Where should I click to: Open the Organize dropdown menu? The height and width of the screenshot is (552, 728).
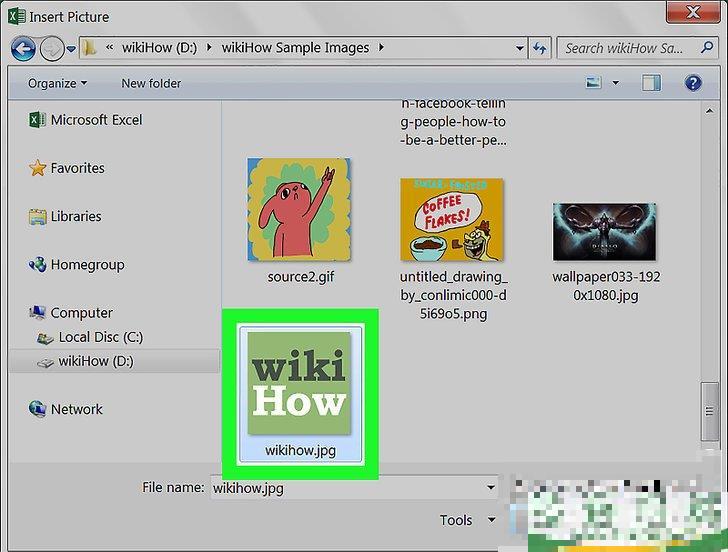click(x=57, y=83)
